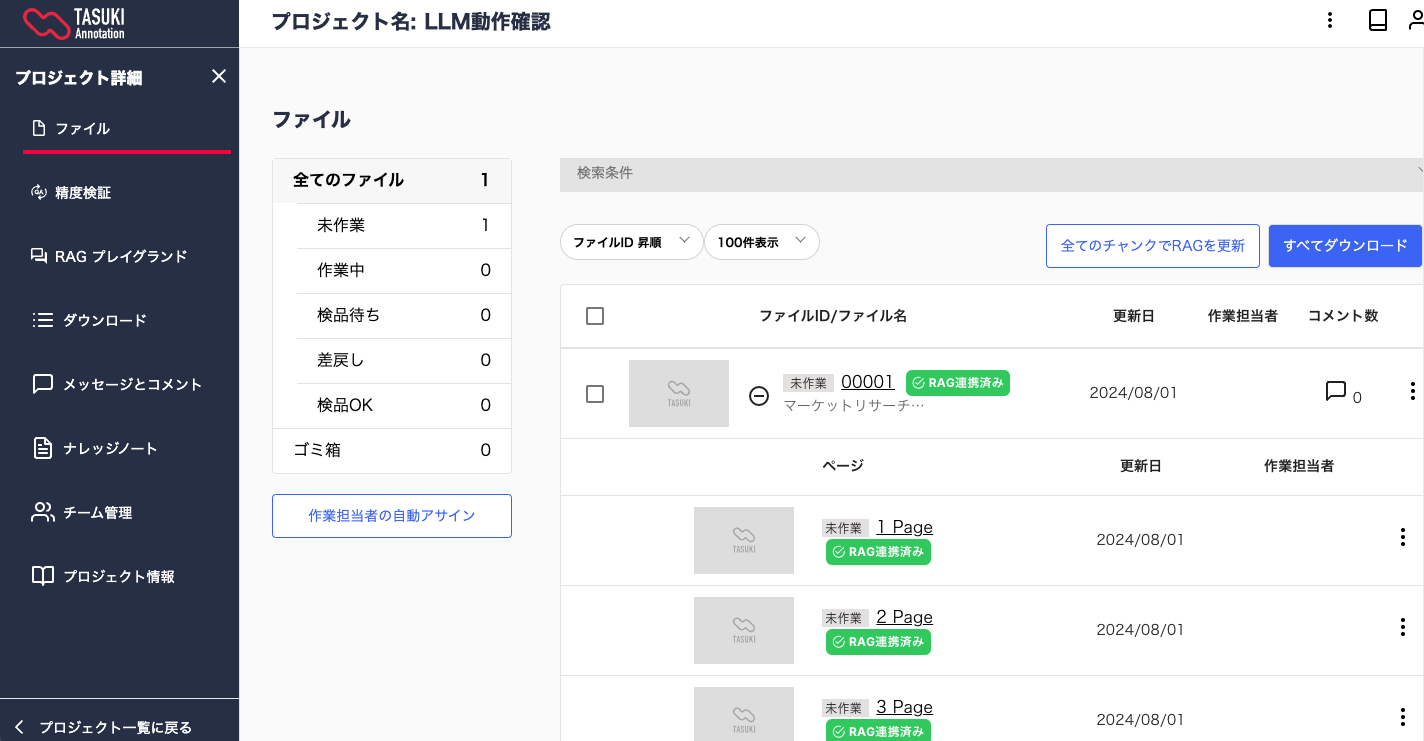This screenshot has height=741, width=1424.
Task: Go to チーム管理 in the sidebar
Action: tap(97, 513)
